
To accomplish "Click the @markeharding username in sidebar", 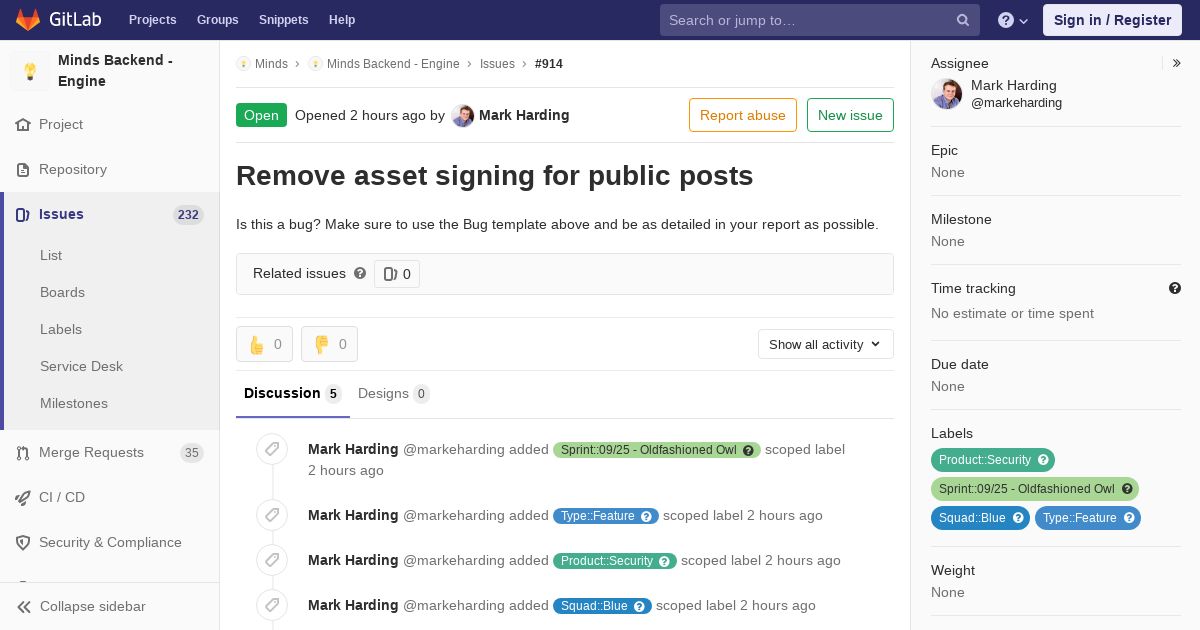I will [x=1016, y=103].
